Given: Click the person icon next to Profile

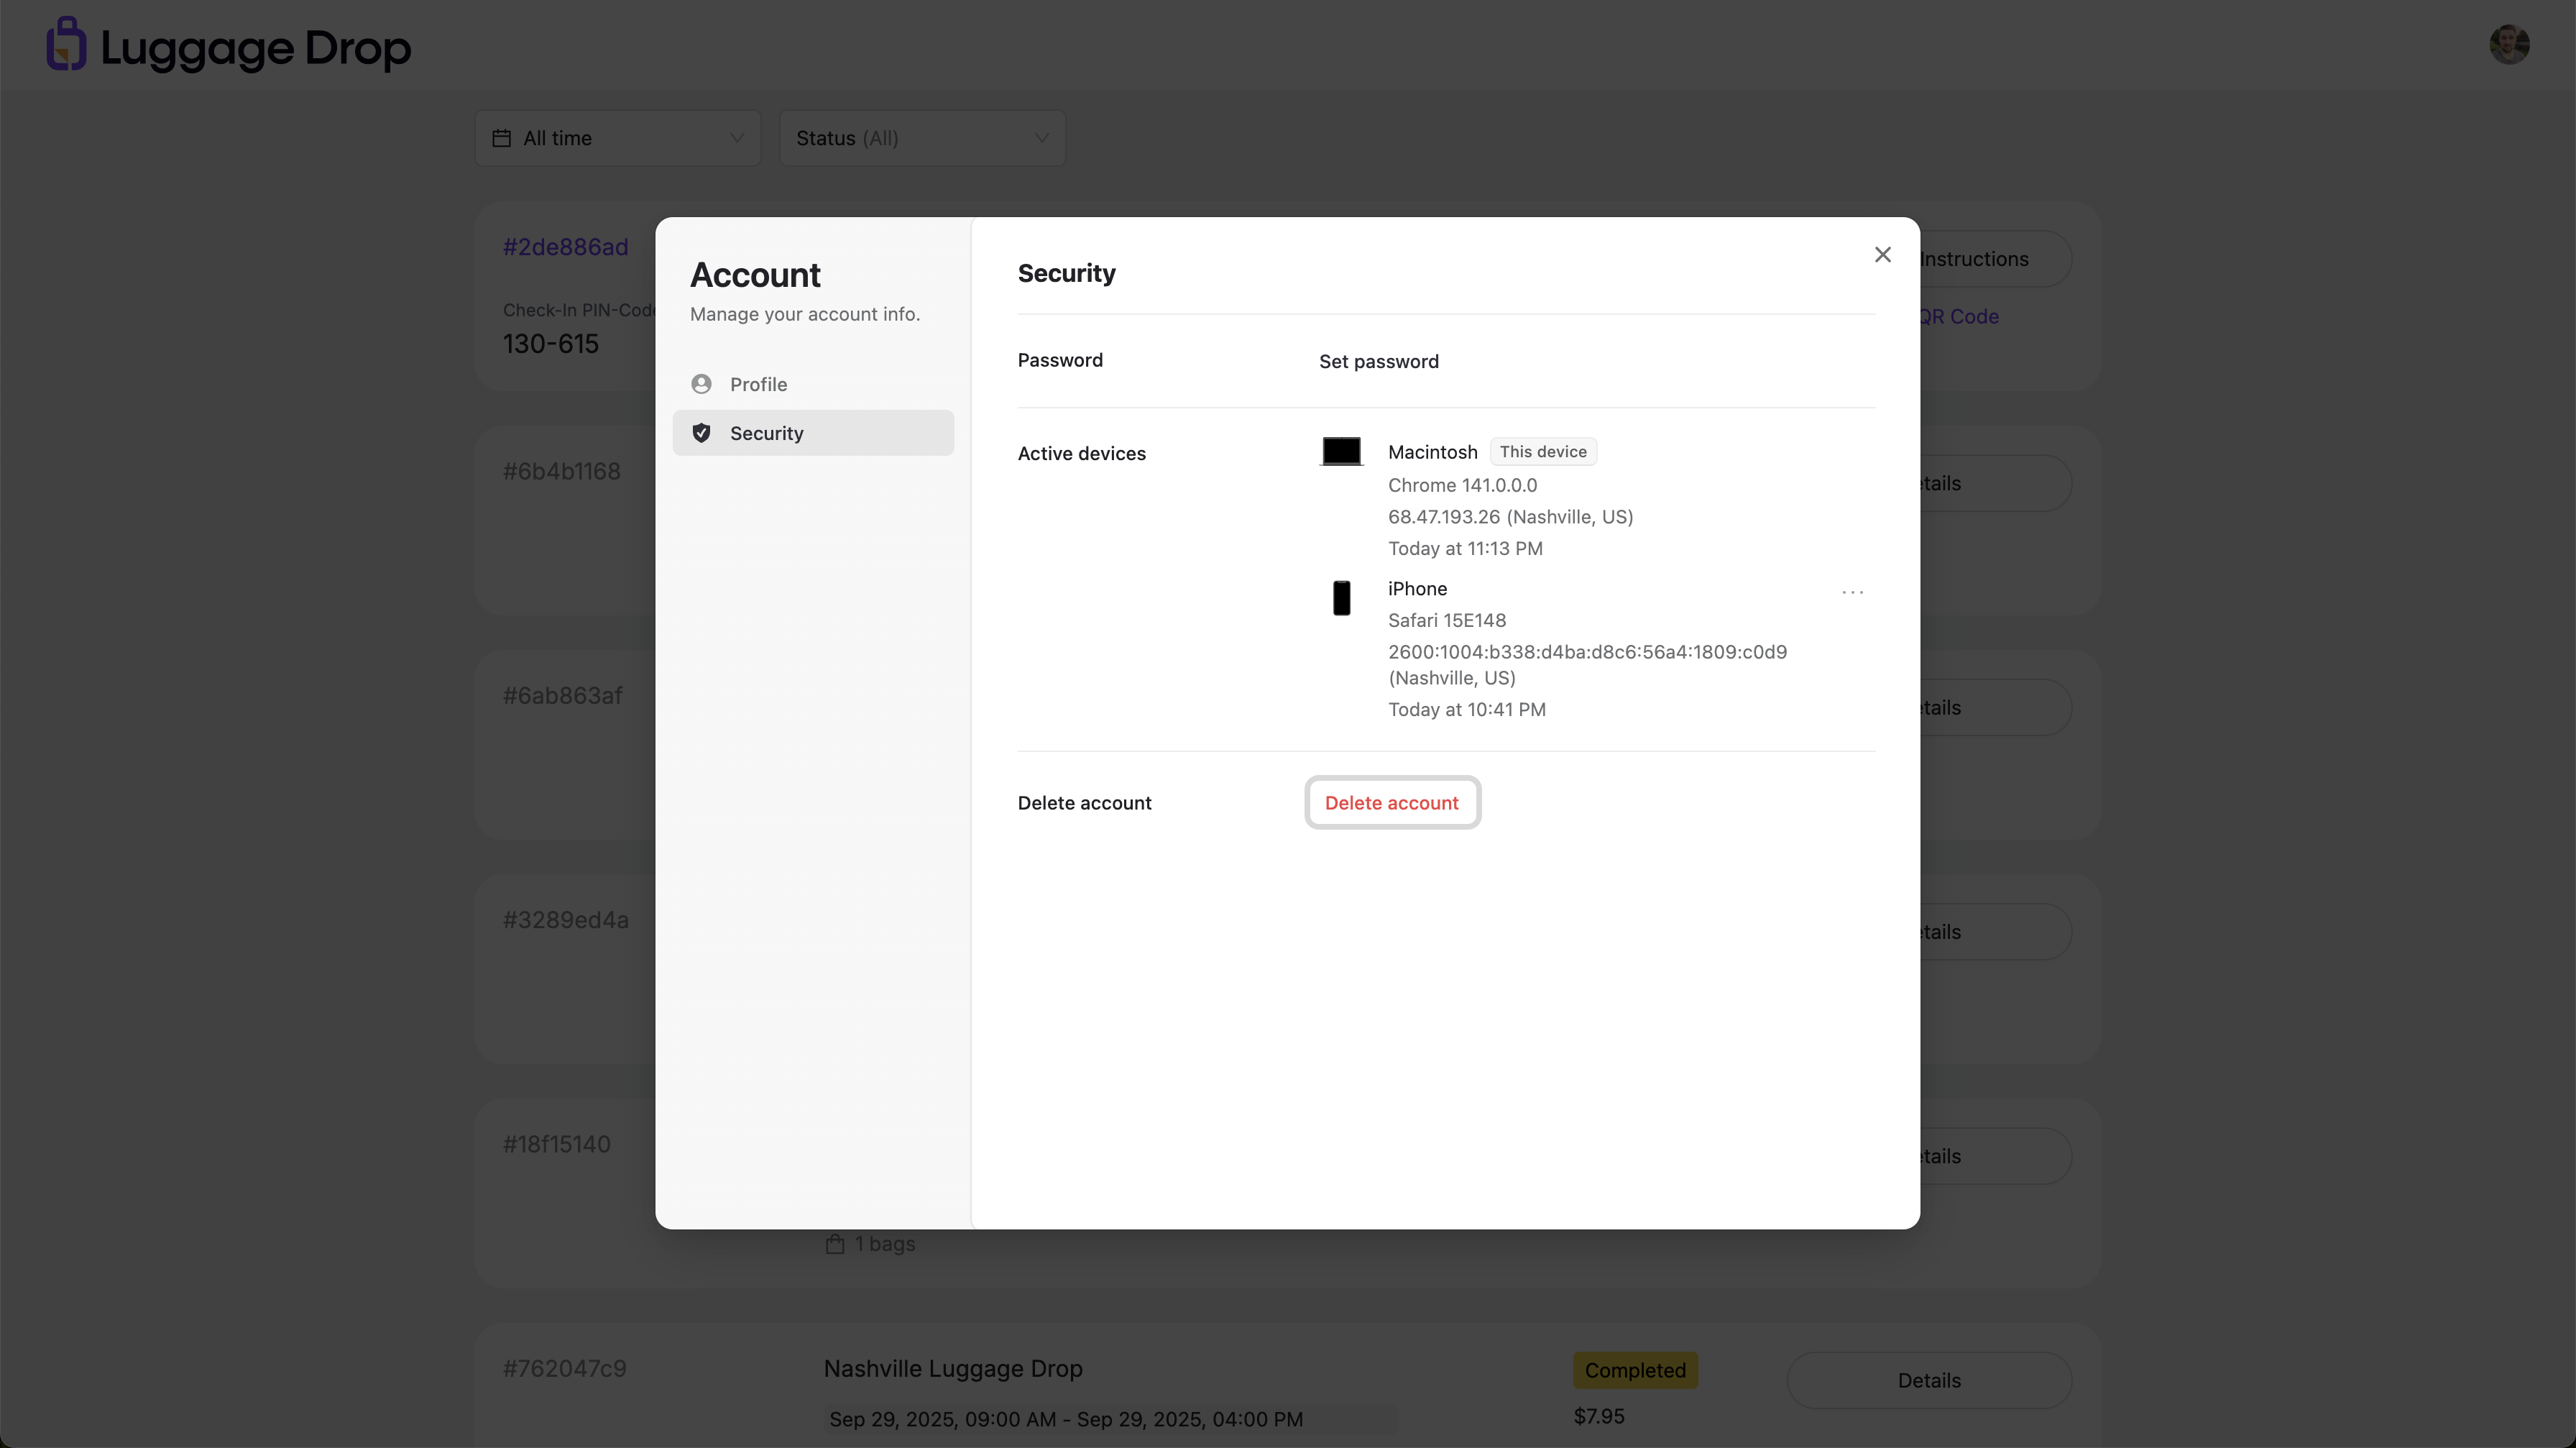Looking at the screenshot, I should (x=701, y=384).
